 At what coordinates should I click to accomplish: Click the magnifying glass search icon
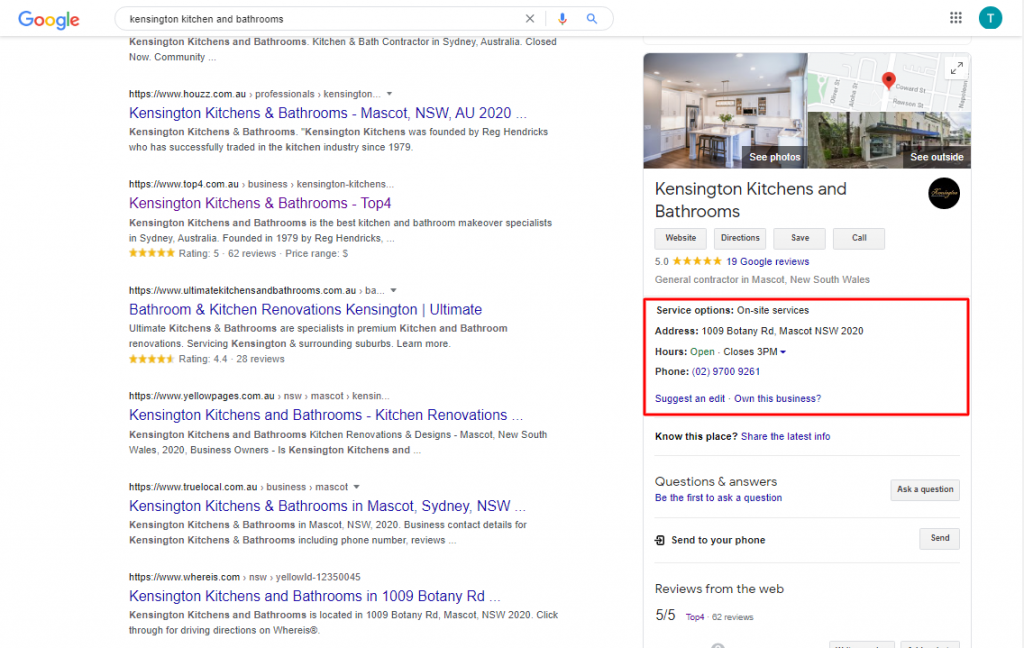coord(592,19)
